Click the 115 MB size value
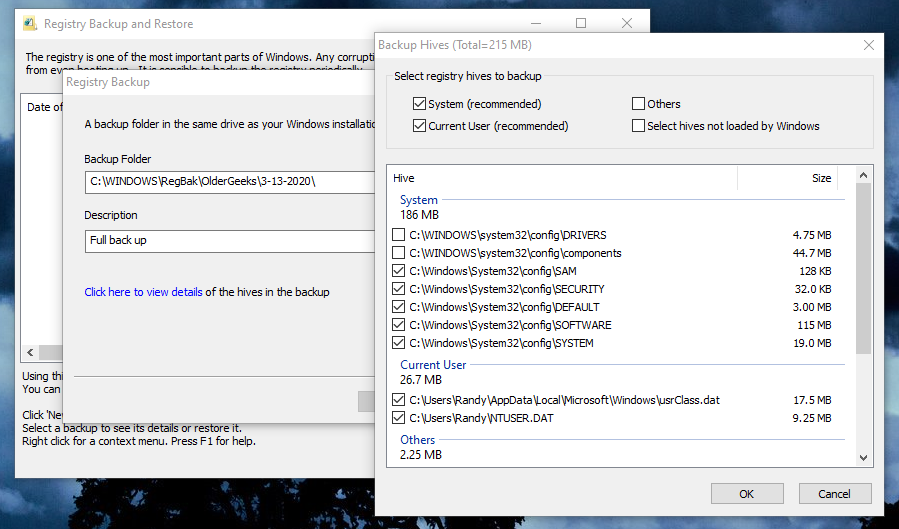 pyautogui.click(x=814, y=325)
